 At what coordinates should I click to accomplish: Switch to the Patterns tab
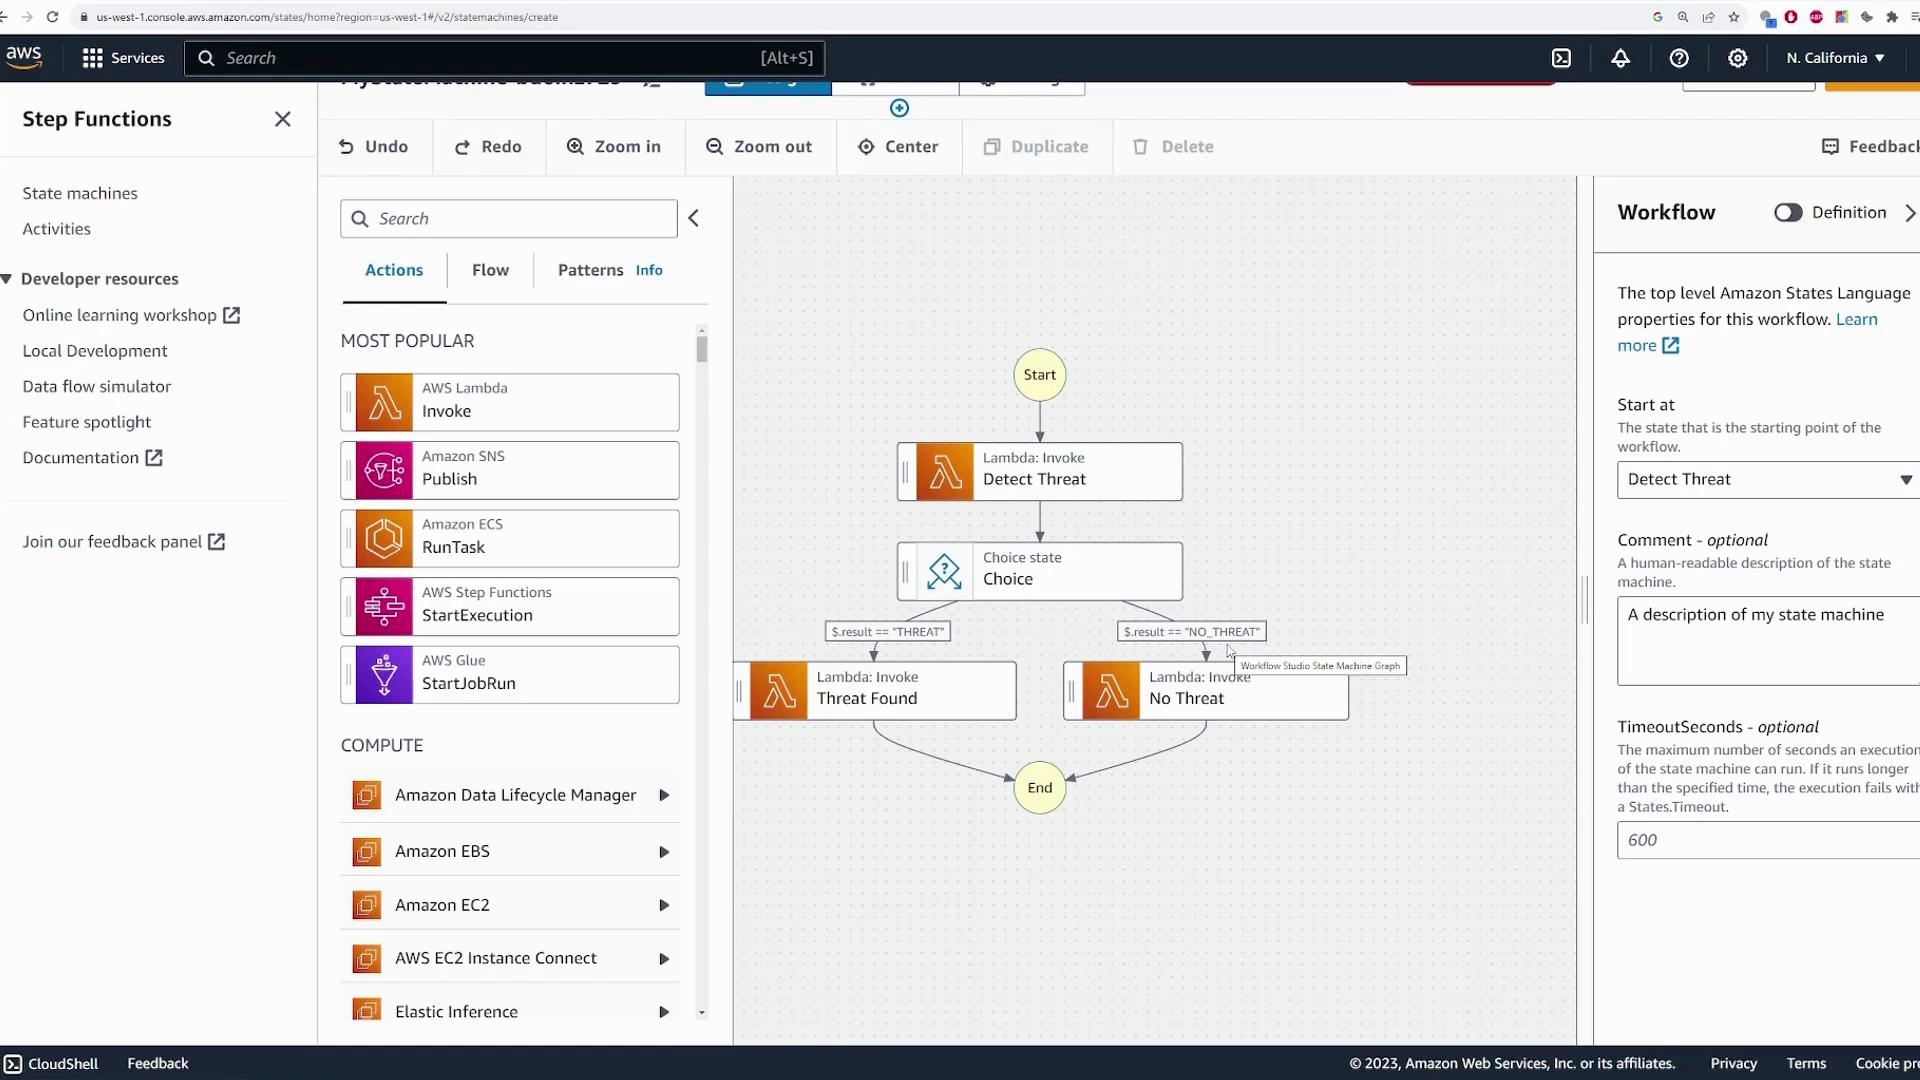pyautogui.click(x=590, y=270)
